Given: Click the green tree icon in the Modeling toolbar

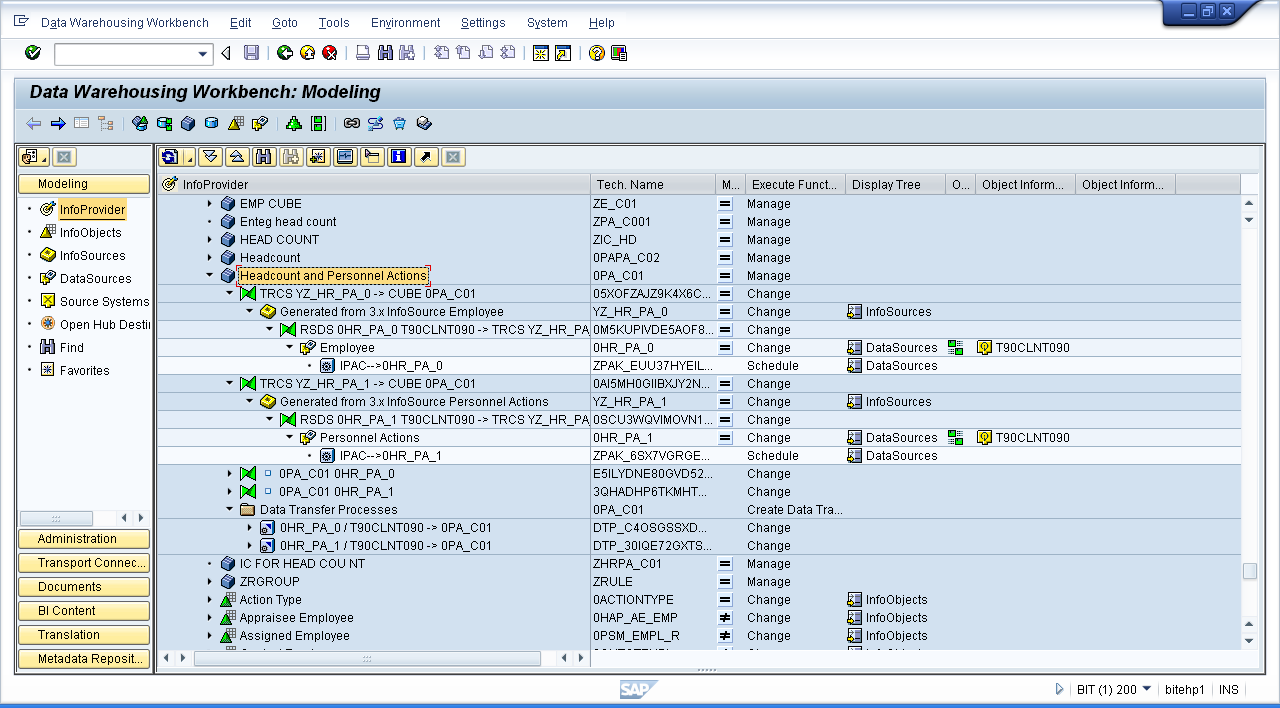Looking at the screenshot, I should [x=293, y=123].
